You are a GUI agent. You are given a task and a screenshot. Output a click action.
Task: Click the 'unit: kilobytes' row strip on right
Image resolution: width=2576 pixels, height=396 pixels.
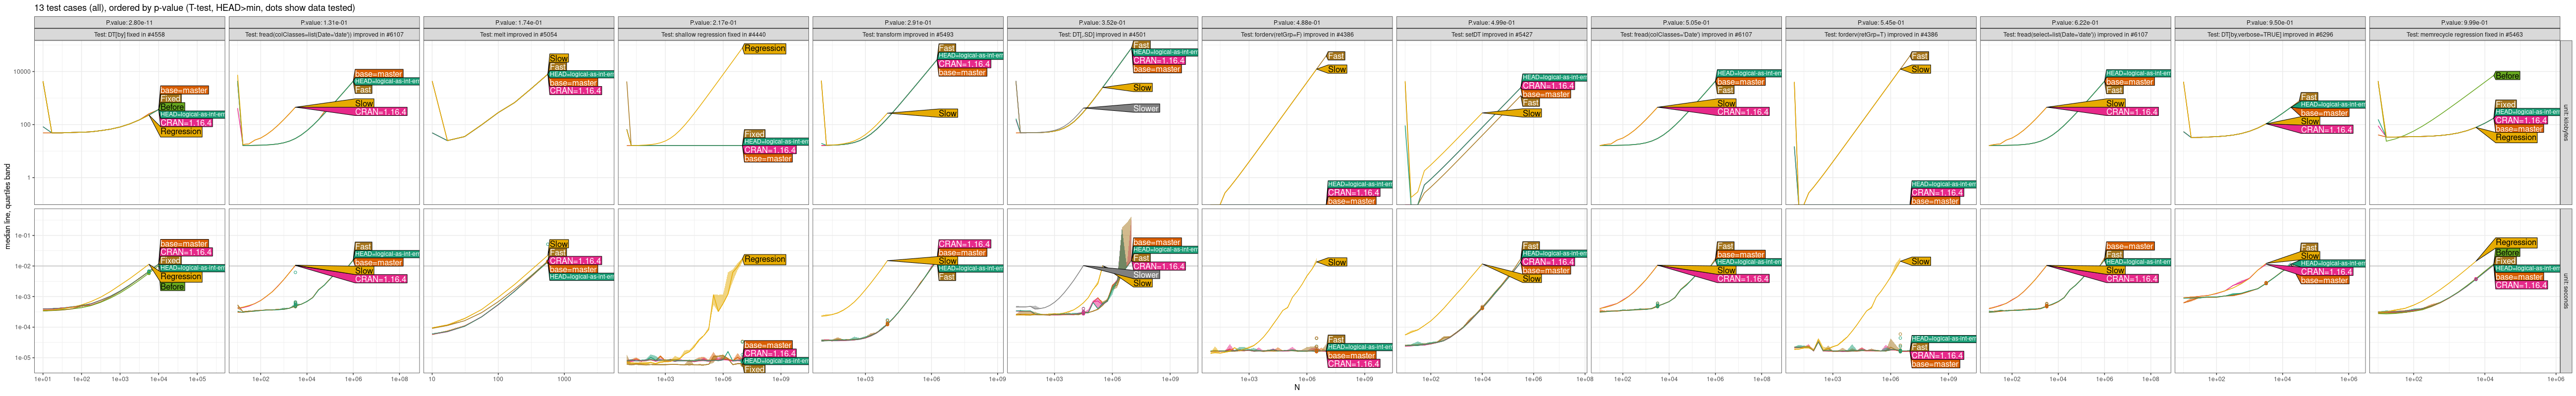pyautogui.click(x=2566, y=122)
